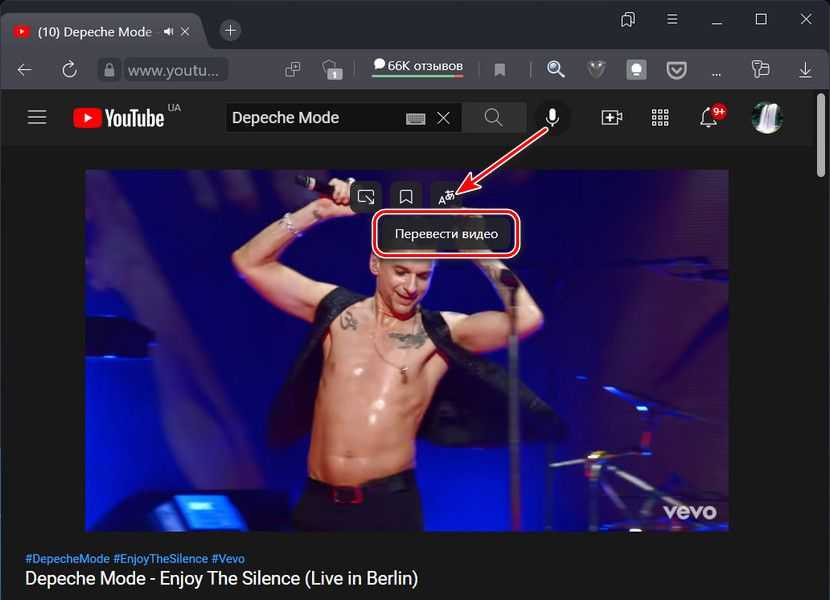The width and height of the screenshot is (830, 600).
Task: Clear the Depeche Mode search text
Action: 443,118
